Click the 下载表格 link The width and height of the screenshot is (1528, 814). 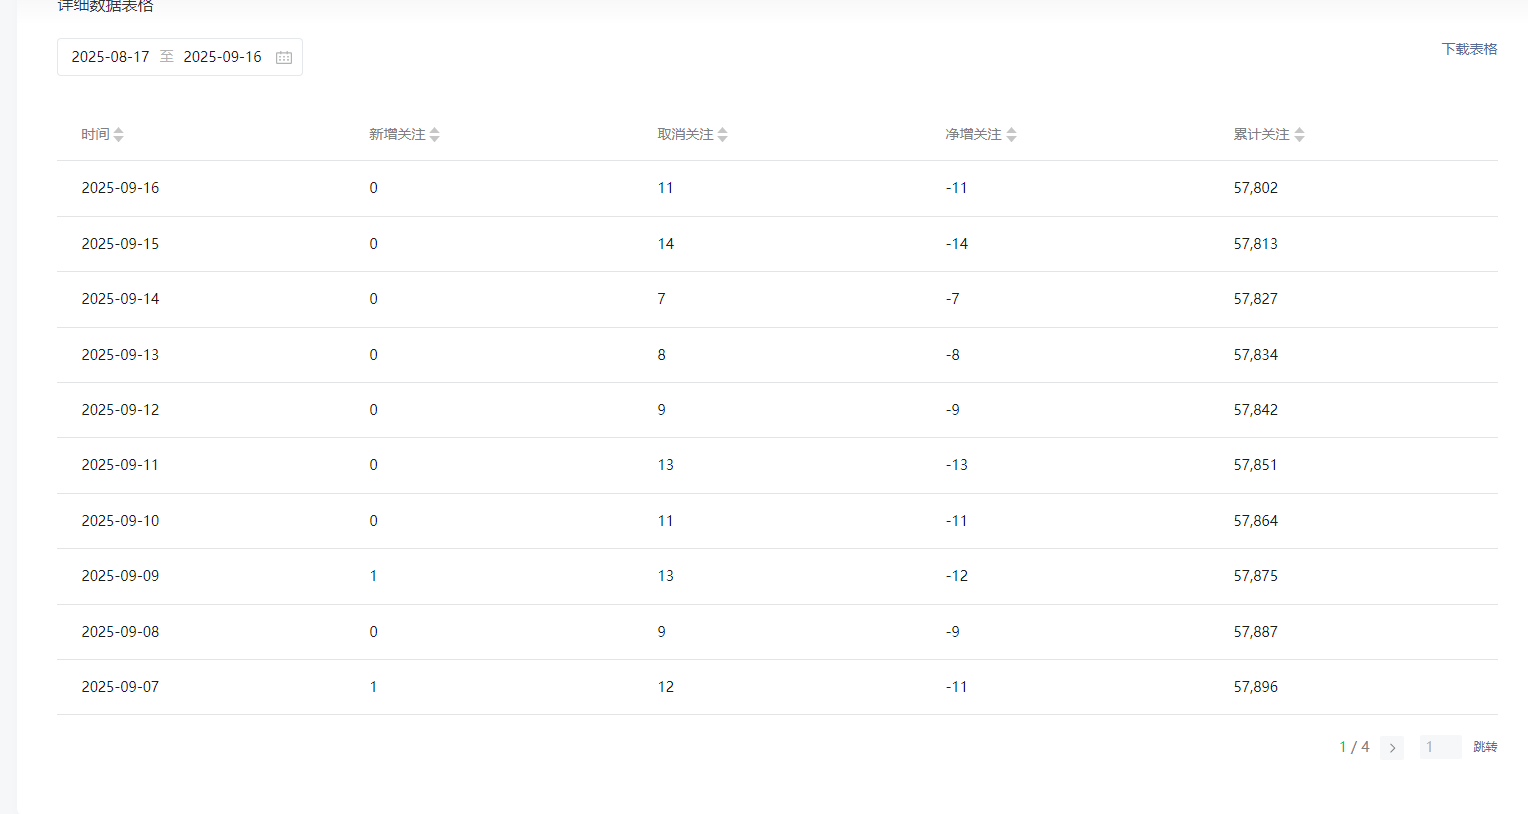(1469, 49)
